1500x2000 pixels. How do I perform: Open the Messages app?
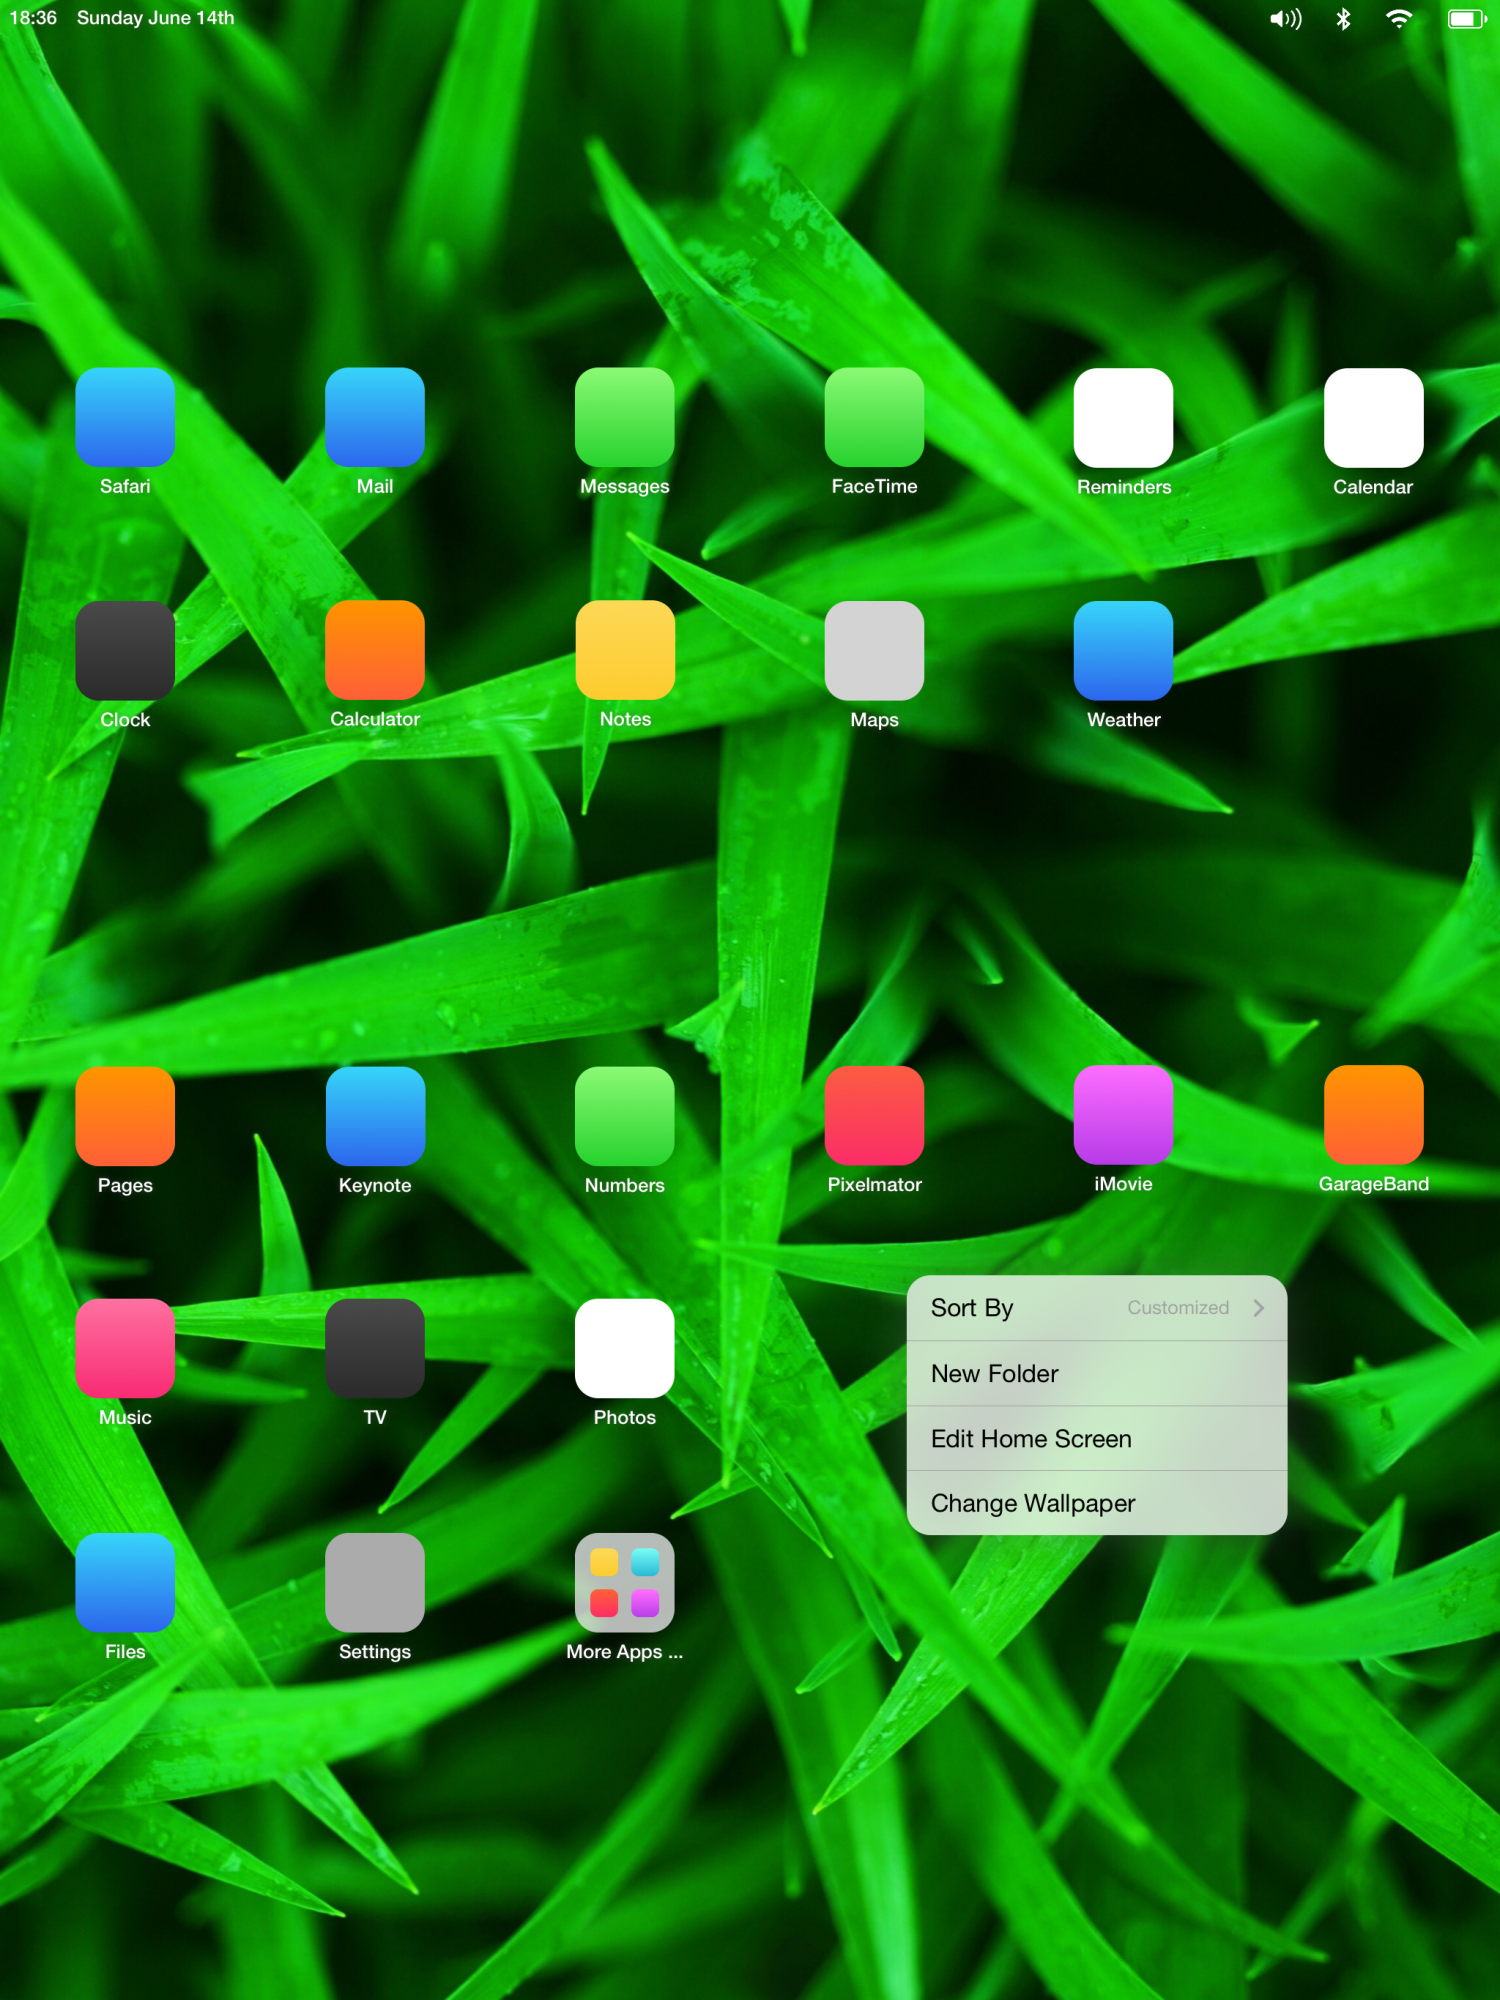pyautogui.click(x=625, y=417)
